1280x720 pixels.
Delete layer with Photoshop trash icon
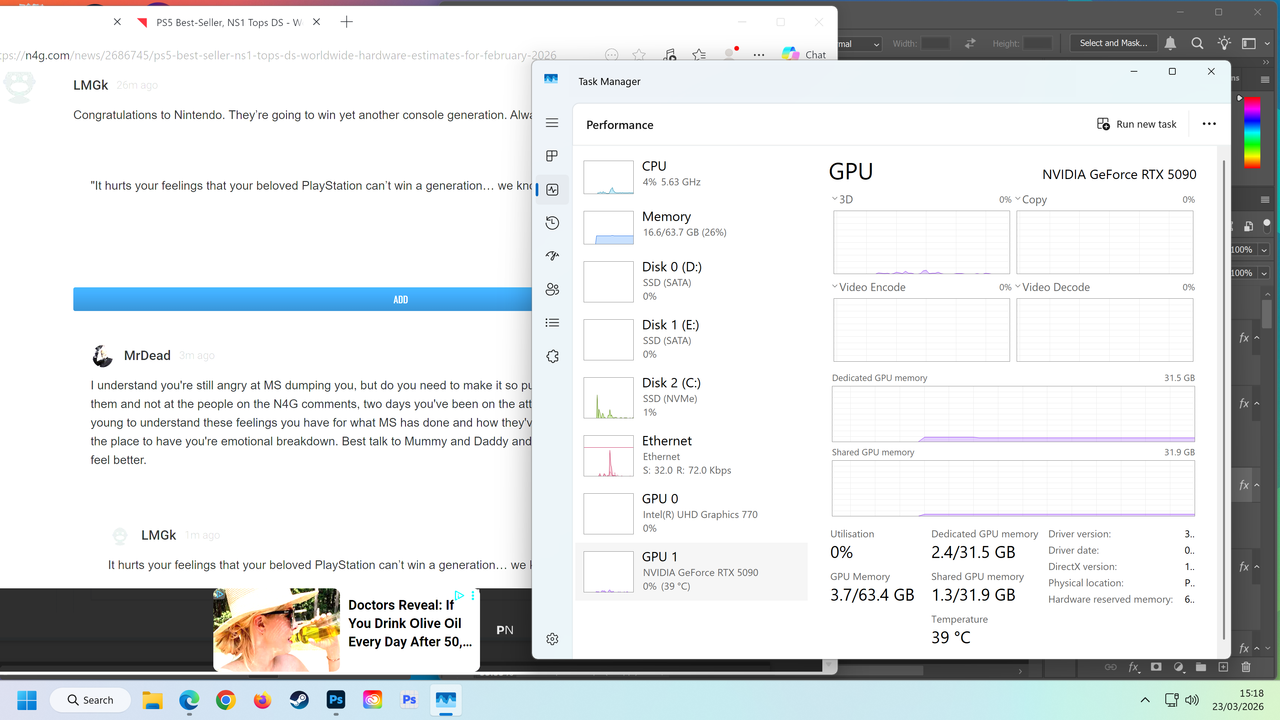[1245, 667]
